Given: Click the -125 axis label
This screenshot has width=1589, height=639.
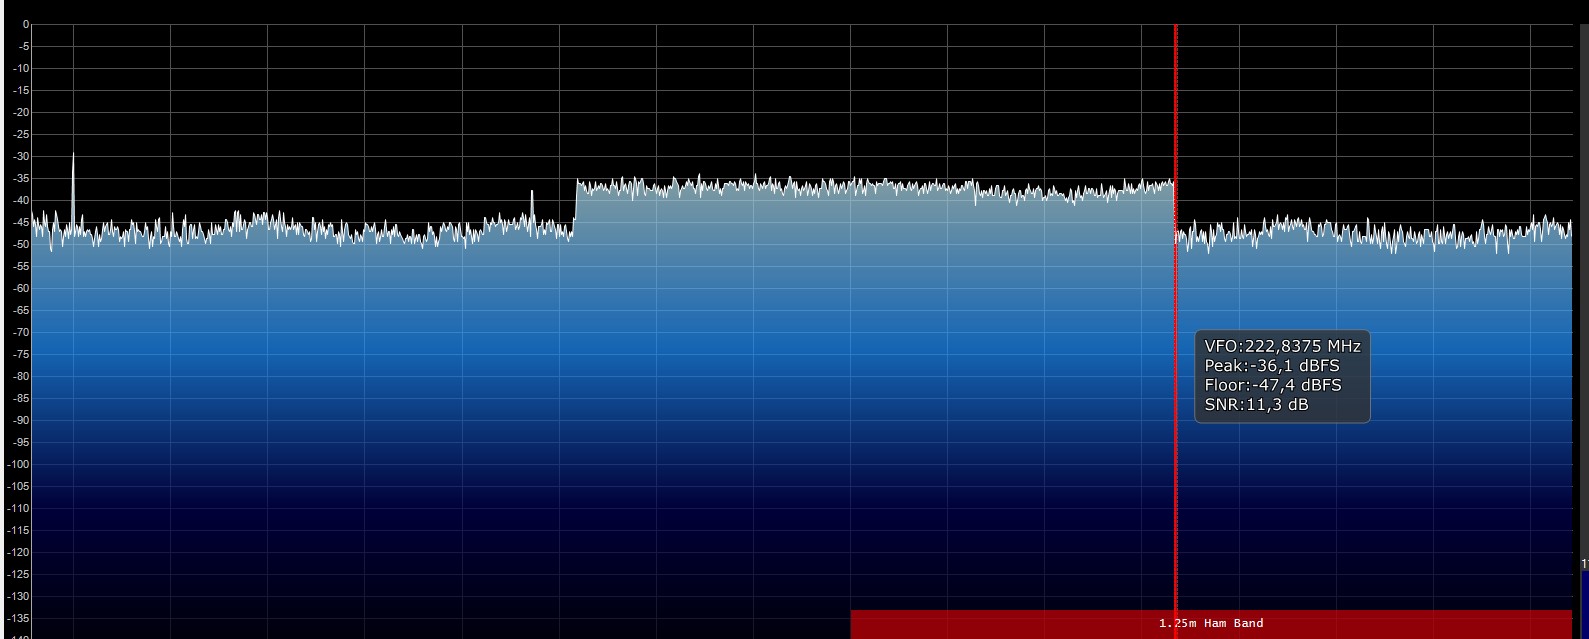Looking at the screenshot, I should [19, 575].
